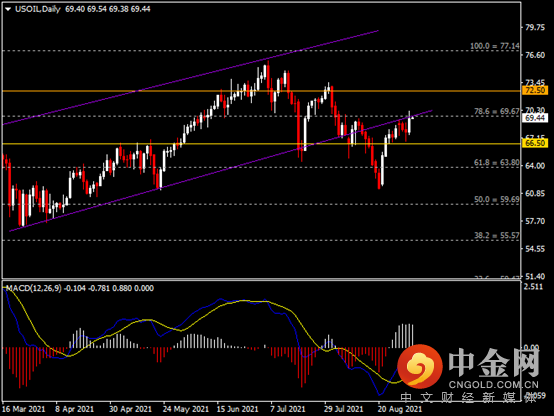The width and height of the screenshot is (554, 416).
Task: Click the 78.6 = 69.67 Fibonacci label
Action: pos(497,111)
